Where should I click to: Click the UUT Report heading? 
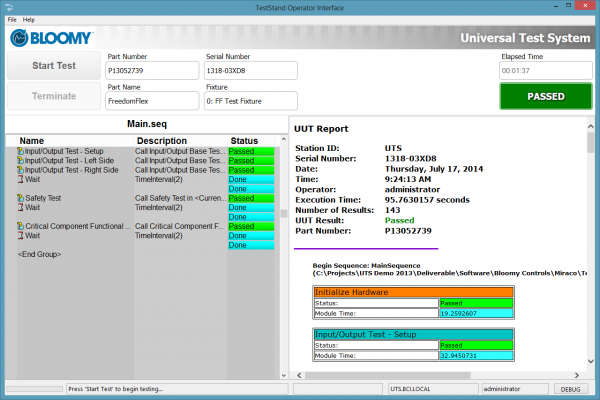[321, 129]
